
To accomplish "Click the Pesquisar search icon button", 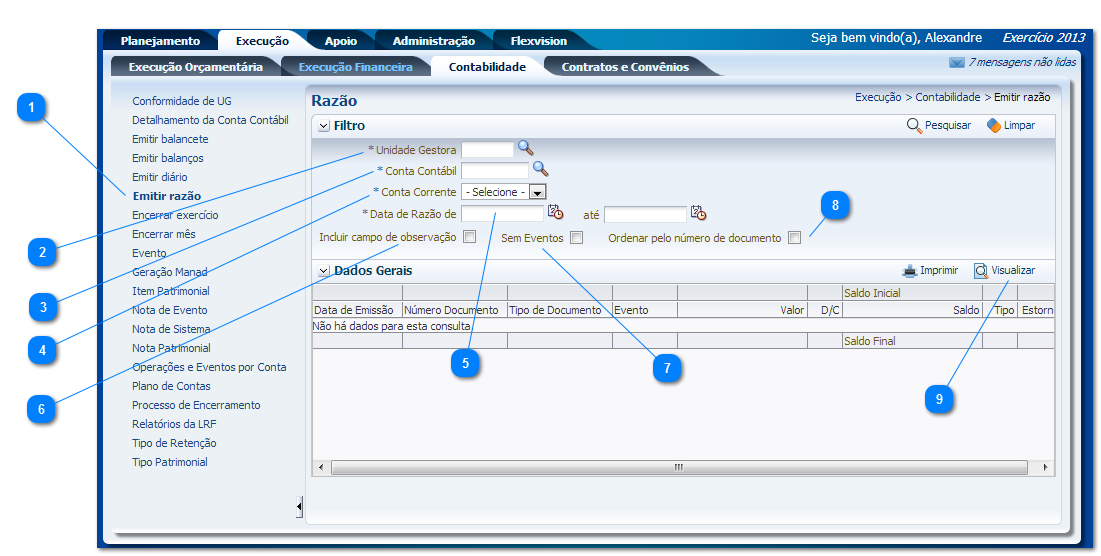I will pyautogui.click(x=914, y=126).
